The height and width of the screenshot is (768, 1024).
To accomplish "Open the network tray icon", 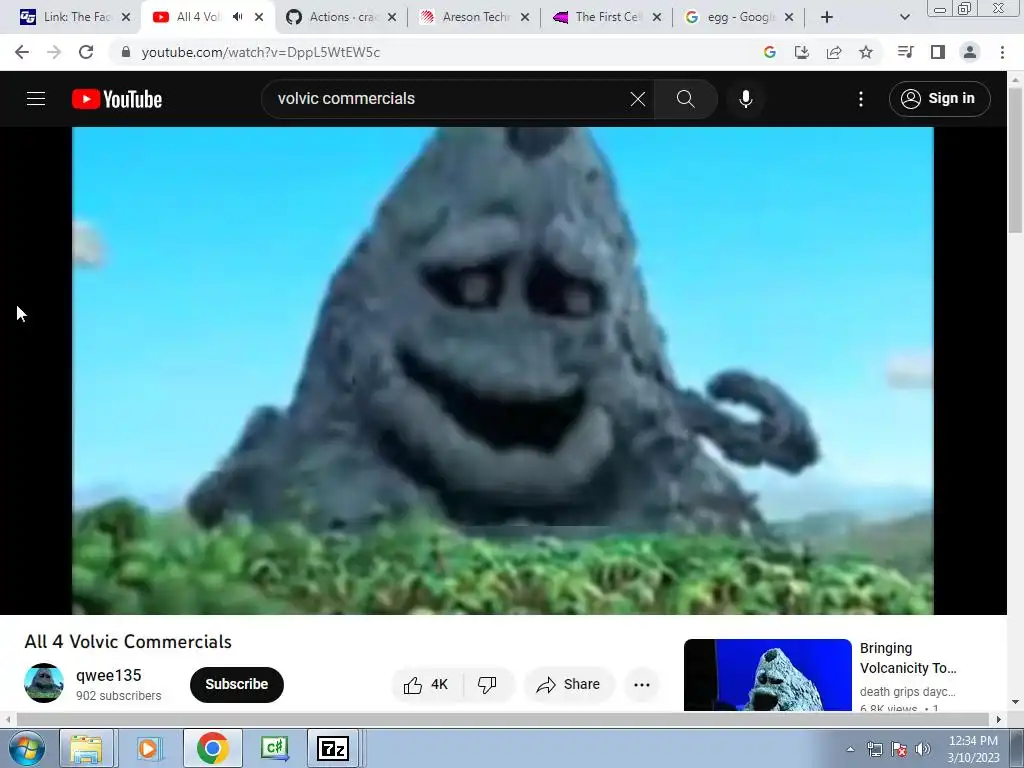I will 874,749.
